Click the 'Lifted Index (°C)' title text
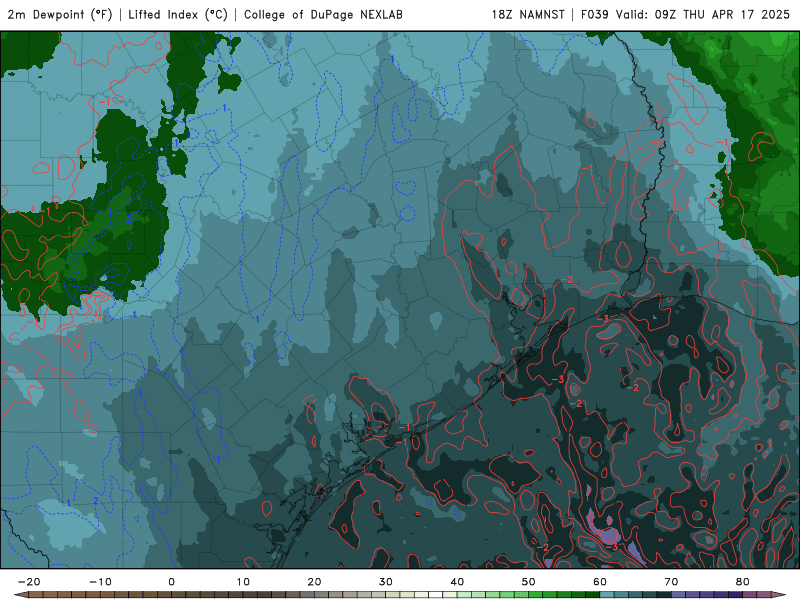800x600 pixels. (178, 14)
